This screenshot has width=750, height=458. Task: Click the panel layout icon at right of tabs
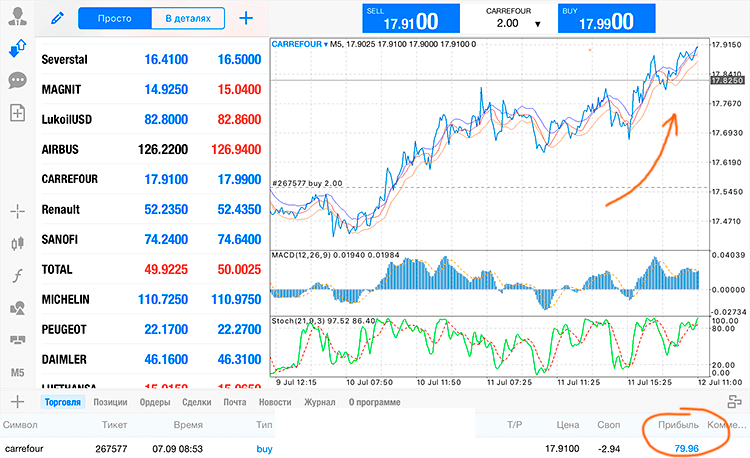pyautogui.click(x=734, y=402)
